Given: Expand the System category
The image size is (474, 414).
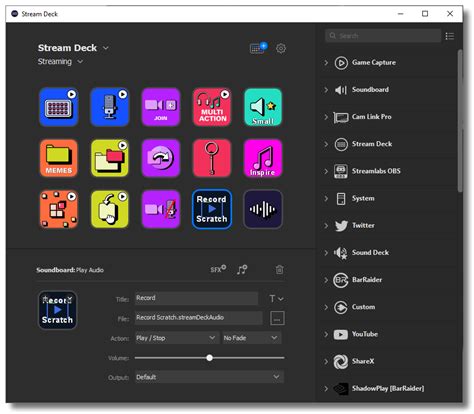Looking at the screenshot, I should click(x=326, y=199).
